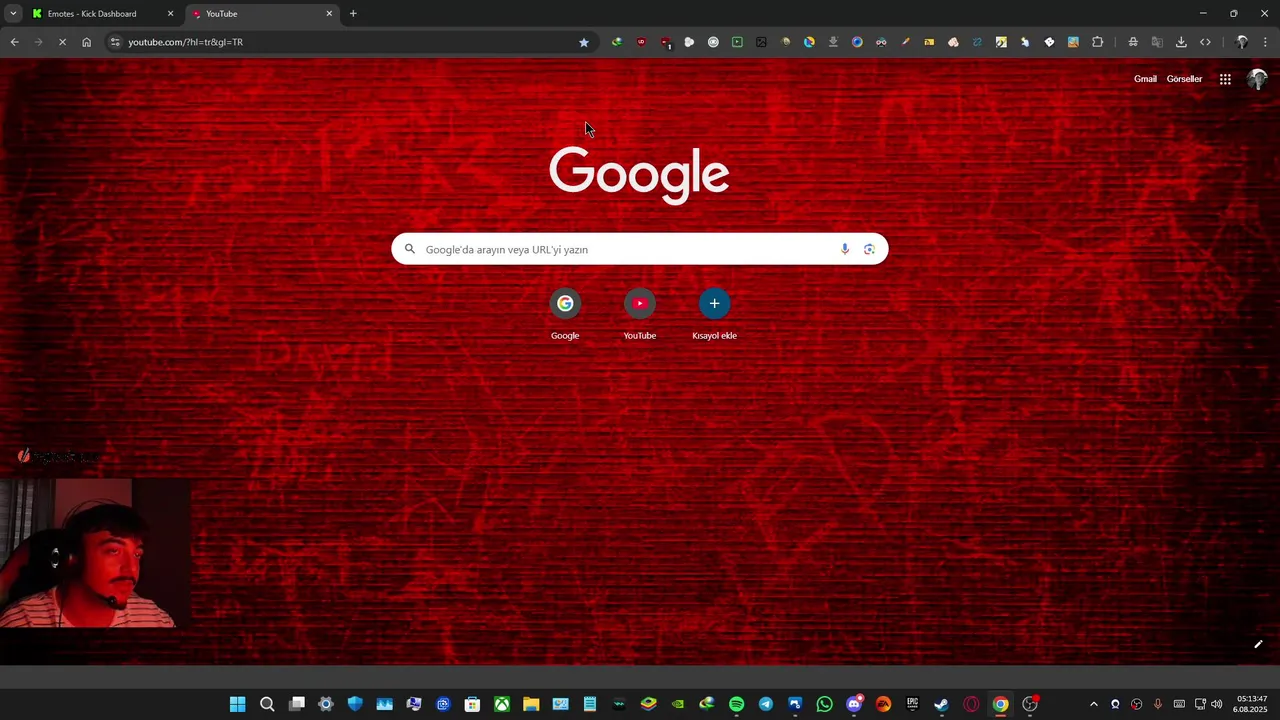Open the Windows Start menu

click(237, 704)
